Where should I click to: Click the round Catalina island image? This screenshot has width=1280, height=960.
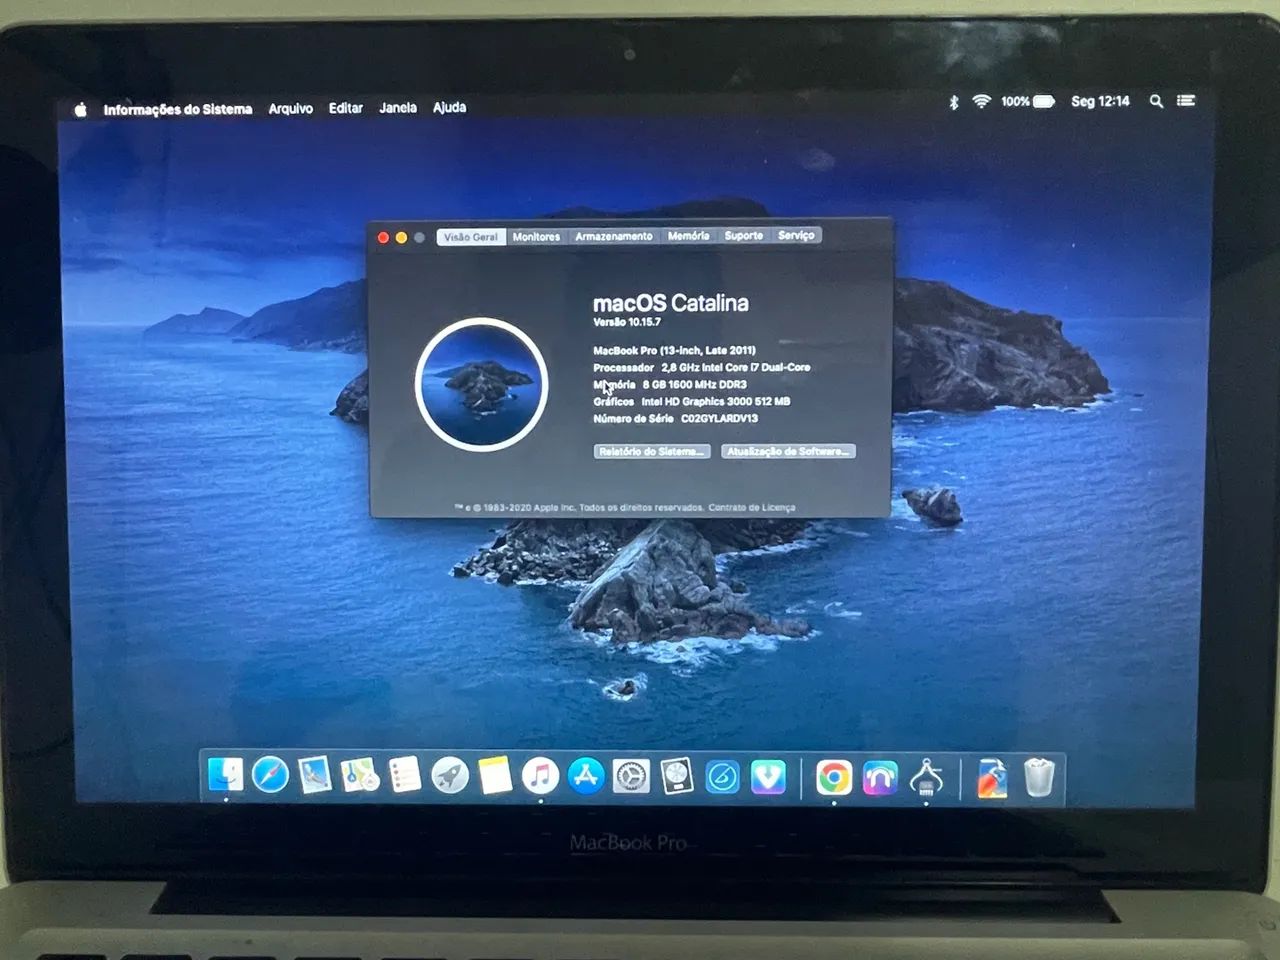coord(482,385)
